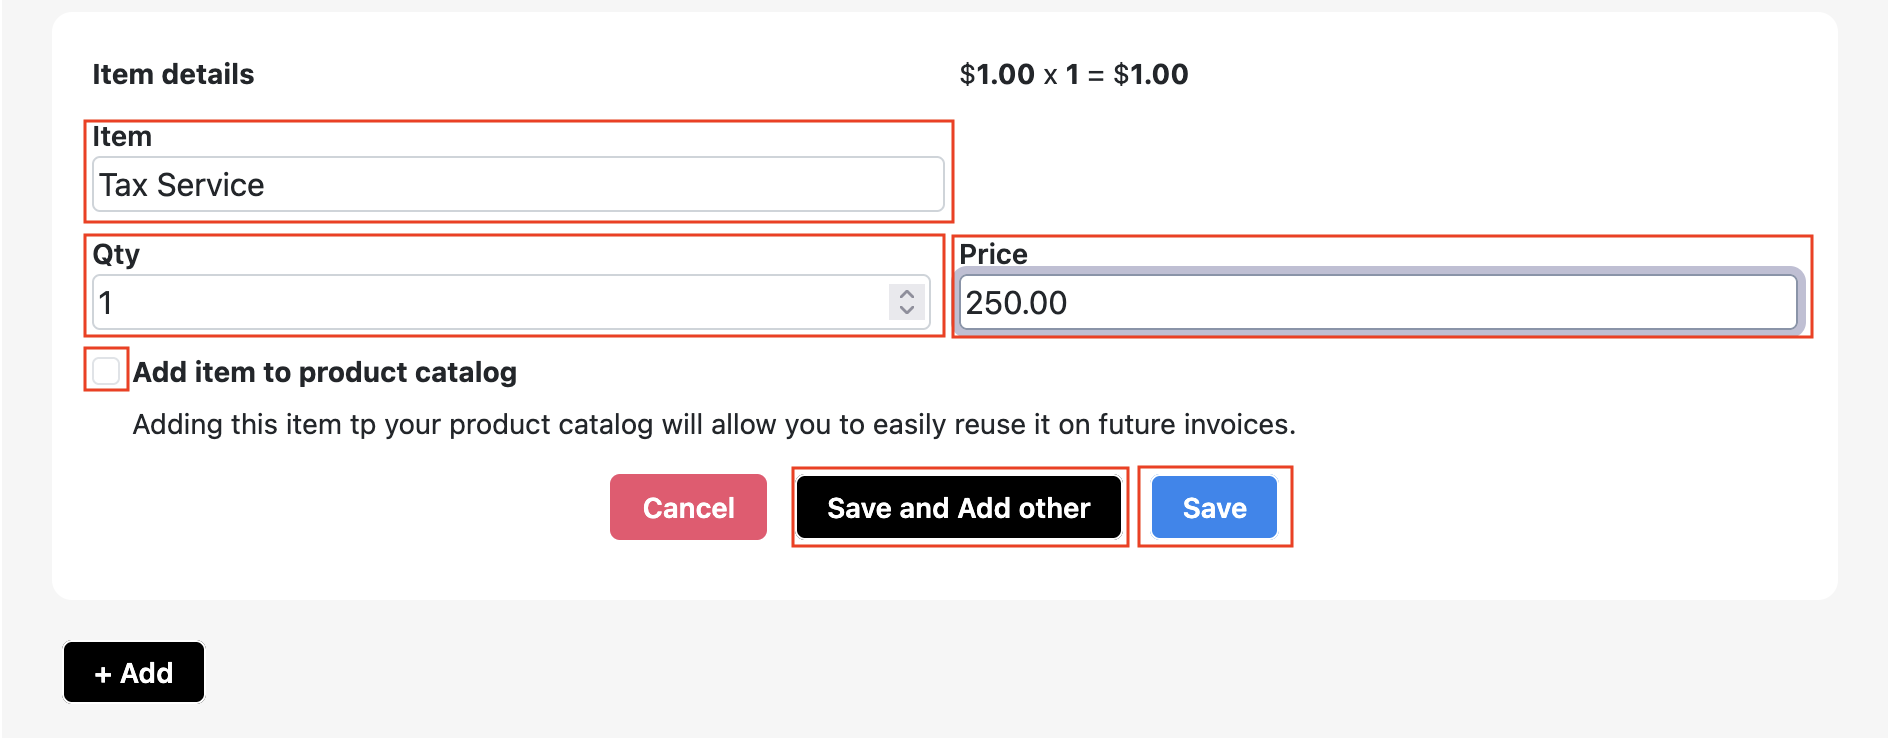Image resolution: width=1894 pixels, height=738 pixels.
Task: Click the Qty decrement down arrow
Action: point(907,310)
